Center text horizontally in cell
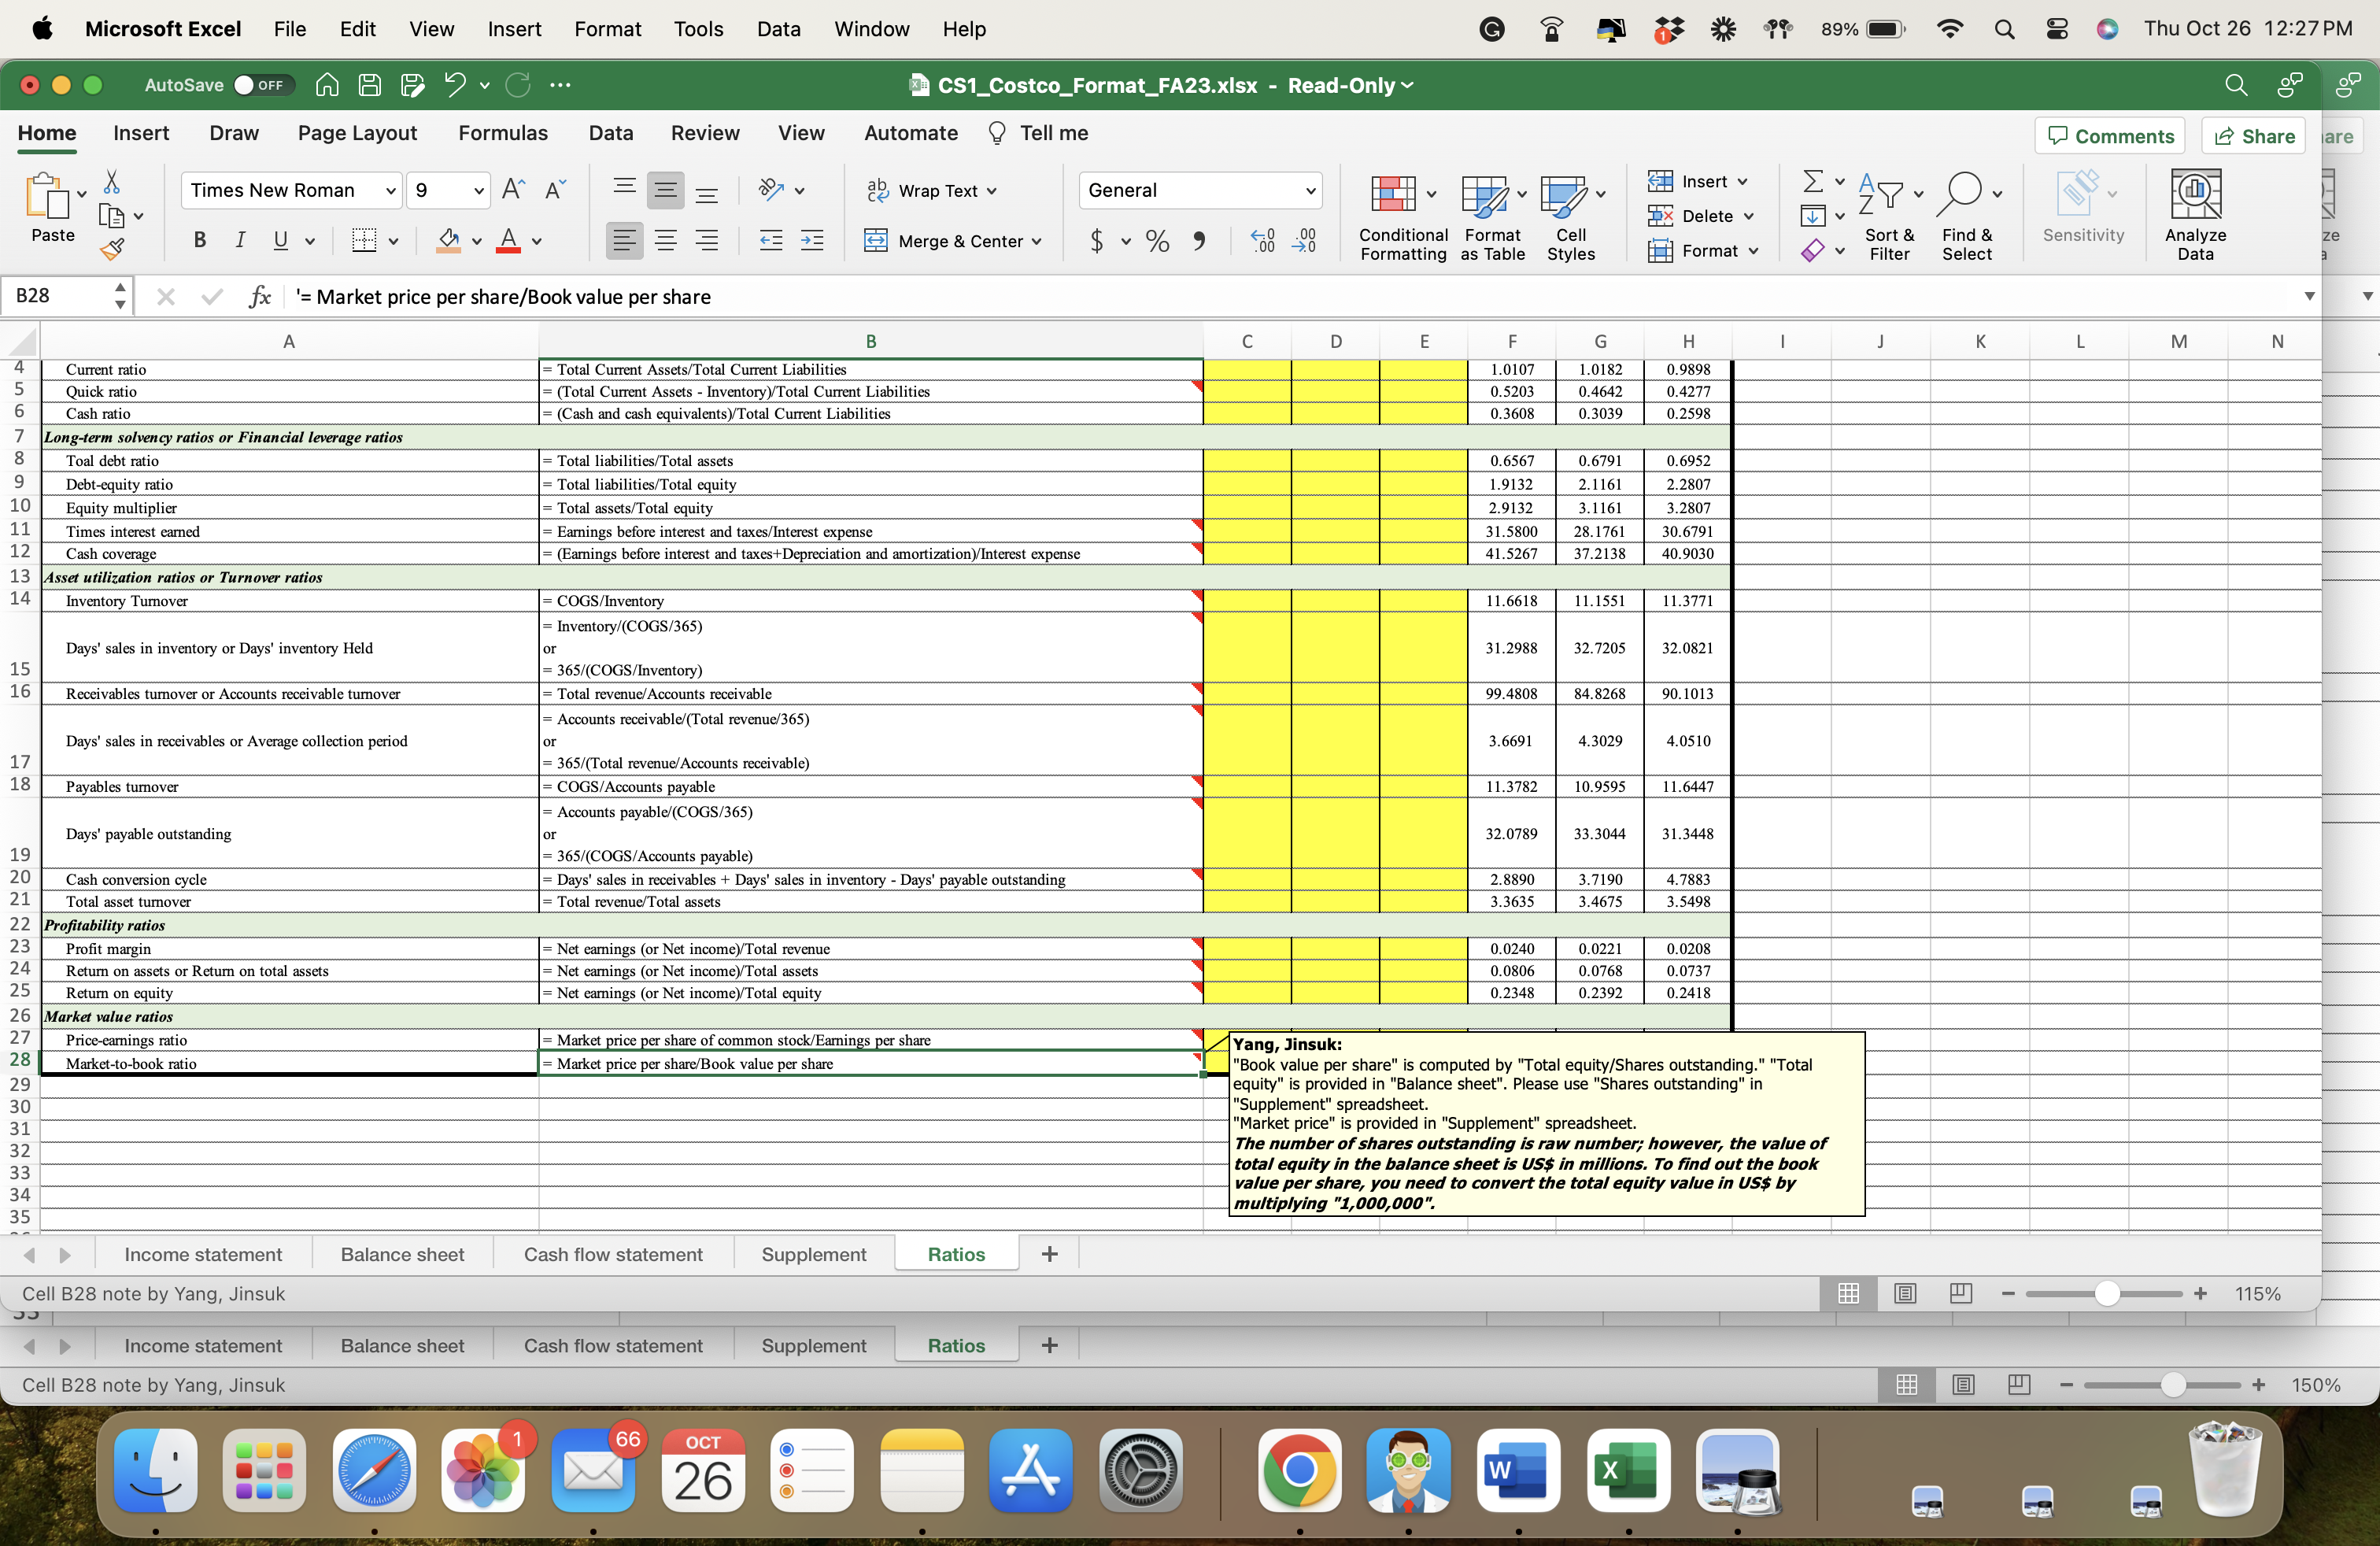The image size is (2380, 1546). 665,240
